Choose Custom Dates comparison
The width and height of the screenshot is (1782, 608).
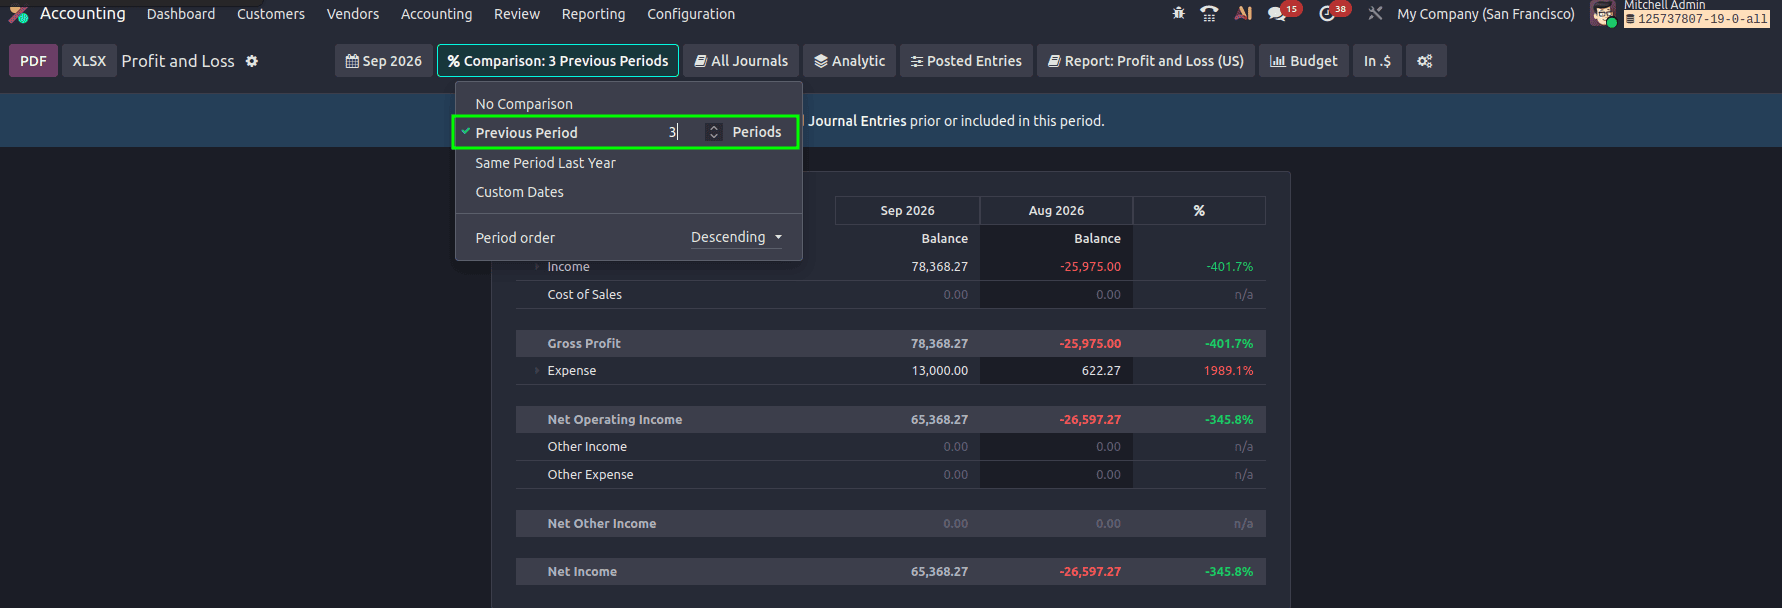519,192
